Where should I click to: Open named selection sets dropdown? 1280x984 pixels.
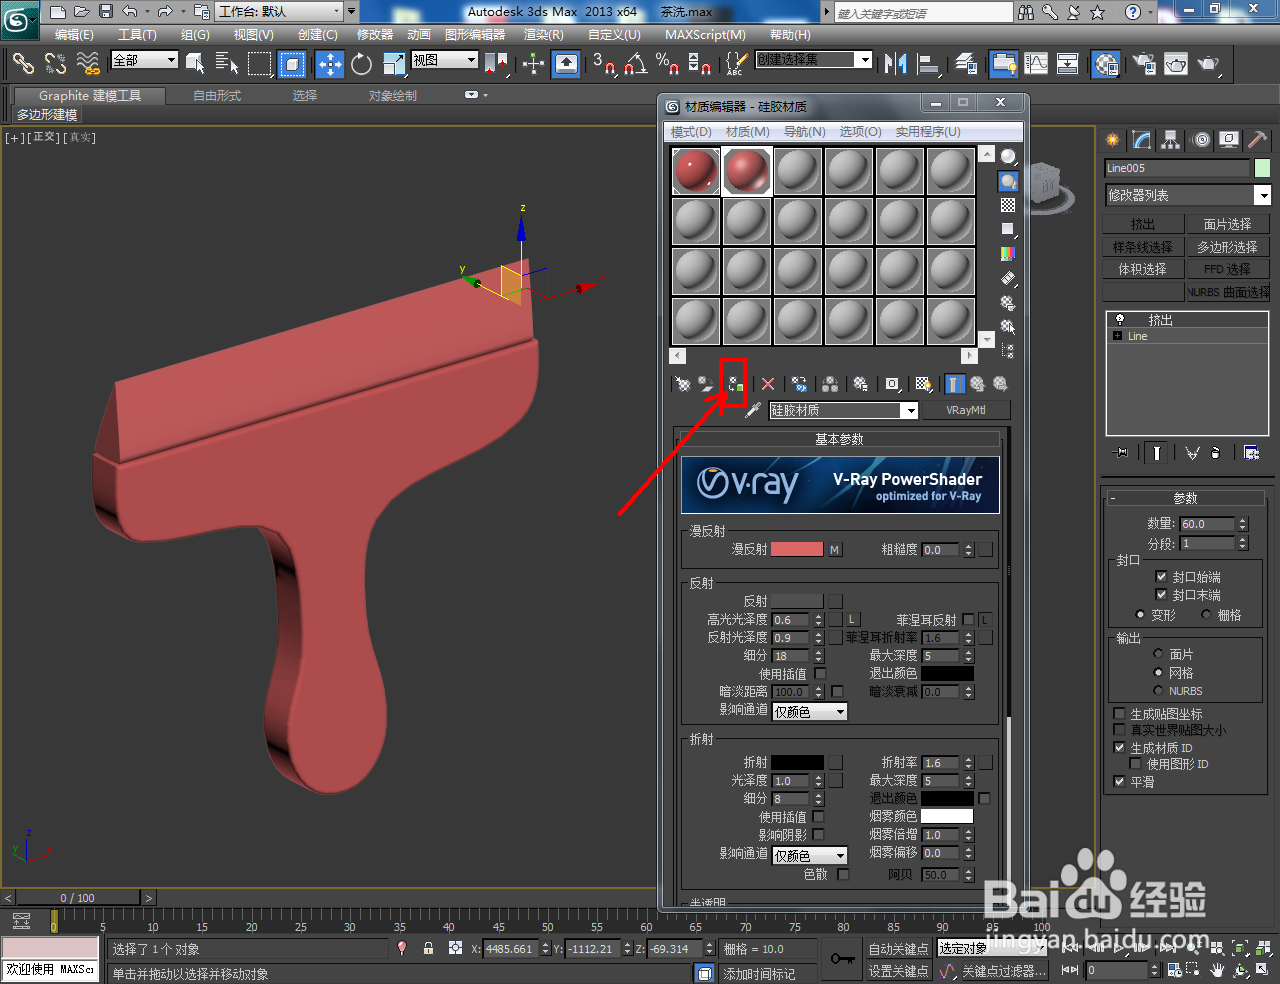(x=813, y=60)
